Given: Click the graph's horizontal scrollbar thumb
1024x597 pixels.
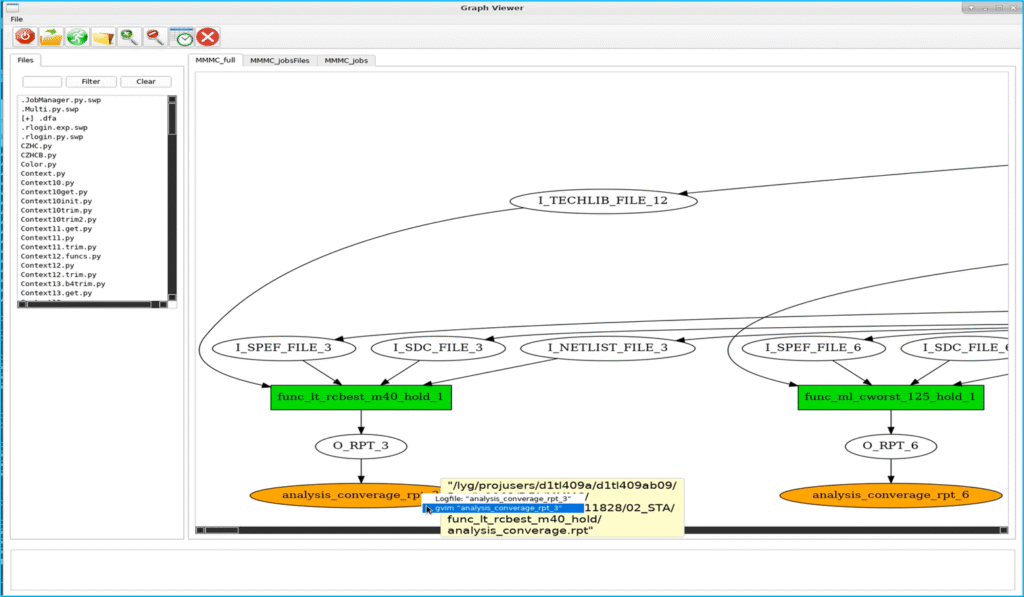Looking at the screenshot, I should 221,530.
